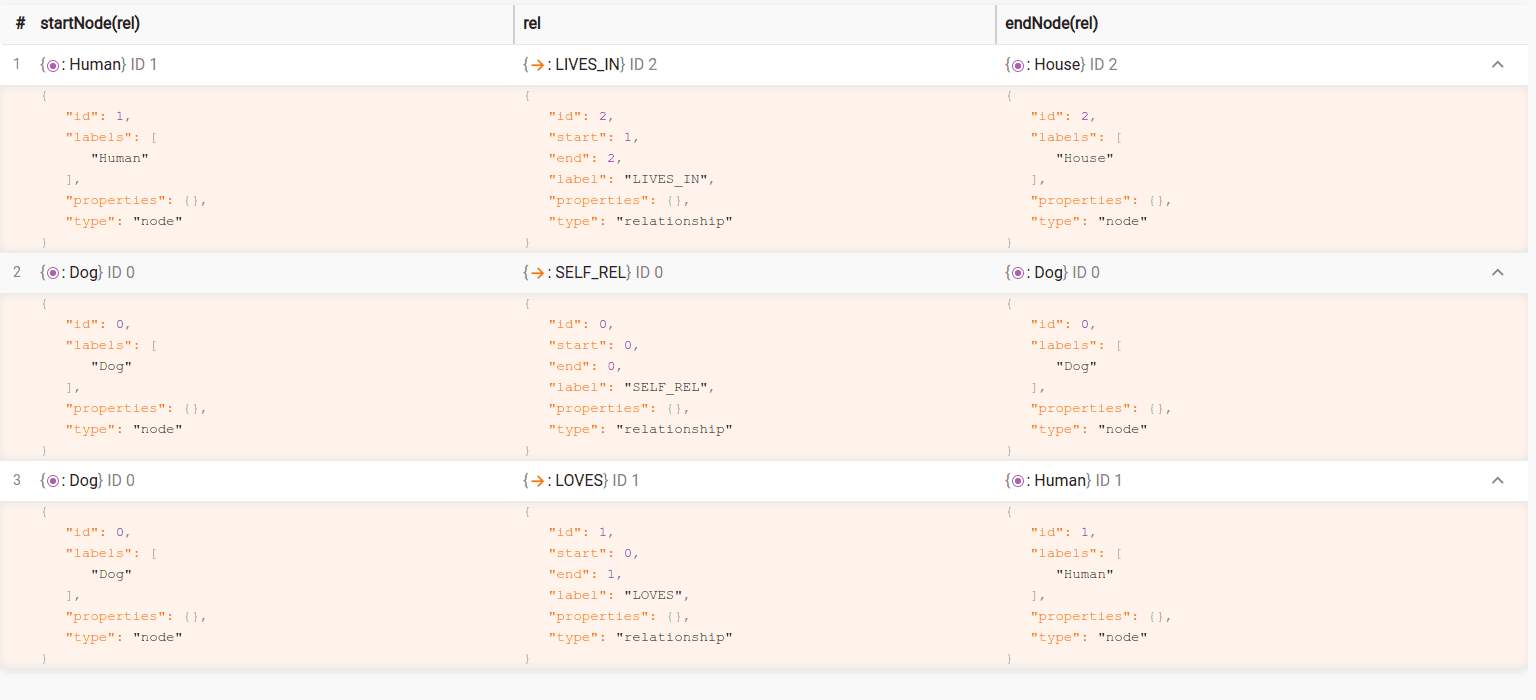Click the LIVES_IN relationship arrow icon
The image size is (1536, 700).
click(x=536, y=65)
